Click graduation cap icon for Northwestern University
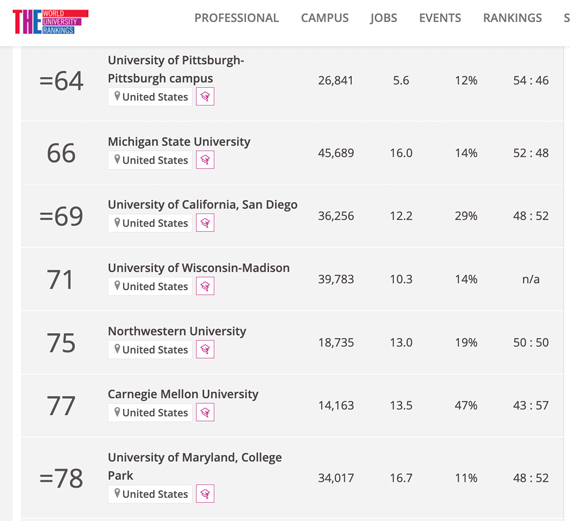This screenshot has height=521, width=570. tap(205, 349)
